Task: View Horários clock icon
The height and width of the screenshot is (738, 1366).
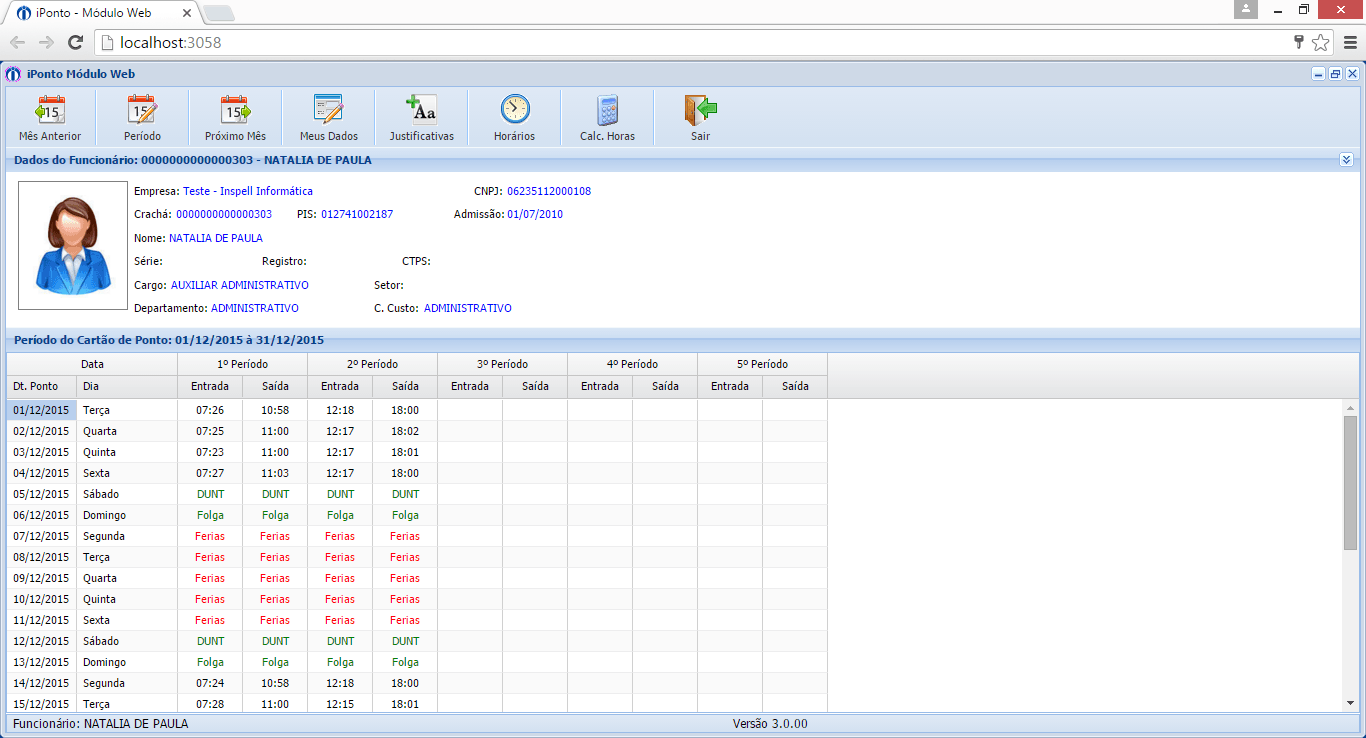Action: [514, 110]
